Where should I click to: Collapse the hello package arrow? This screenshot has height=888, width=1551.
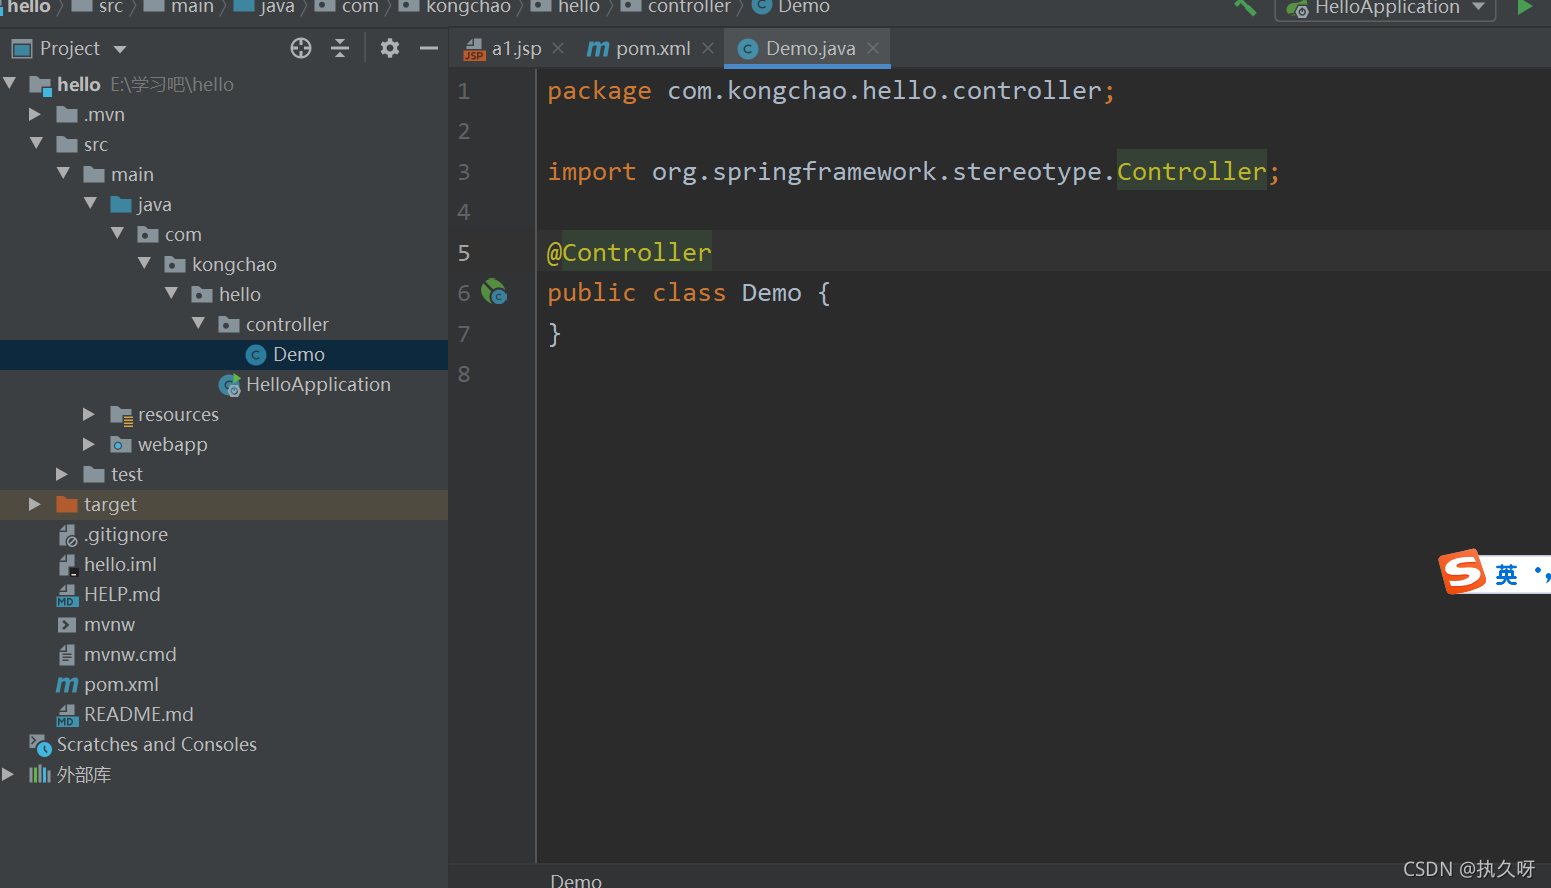click(x=172, y=294)
